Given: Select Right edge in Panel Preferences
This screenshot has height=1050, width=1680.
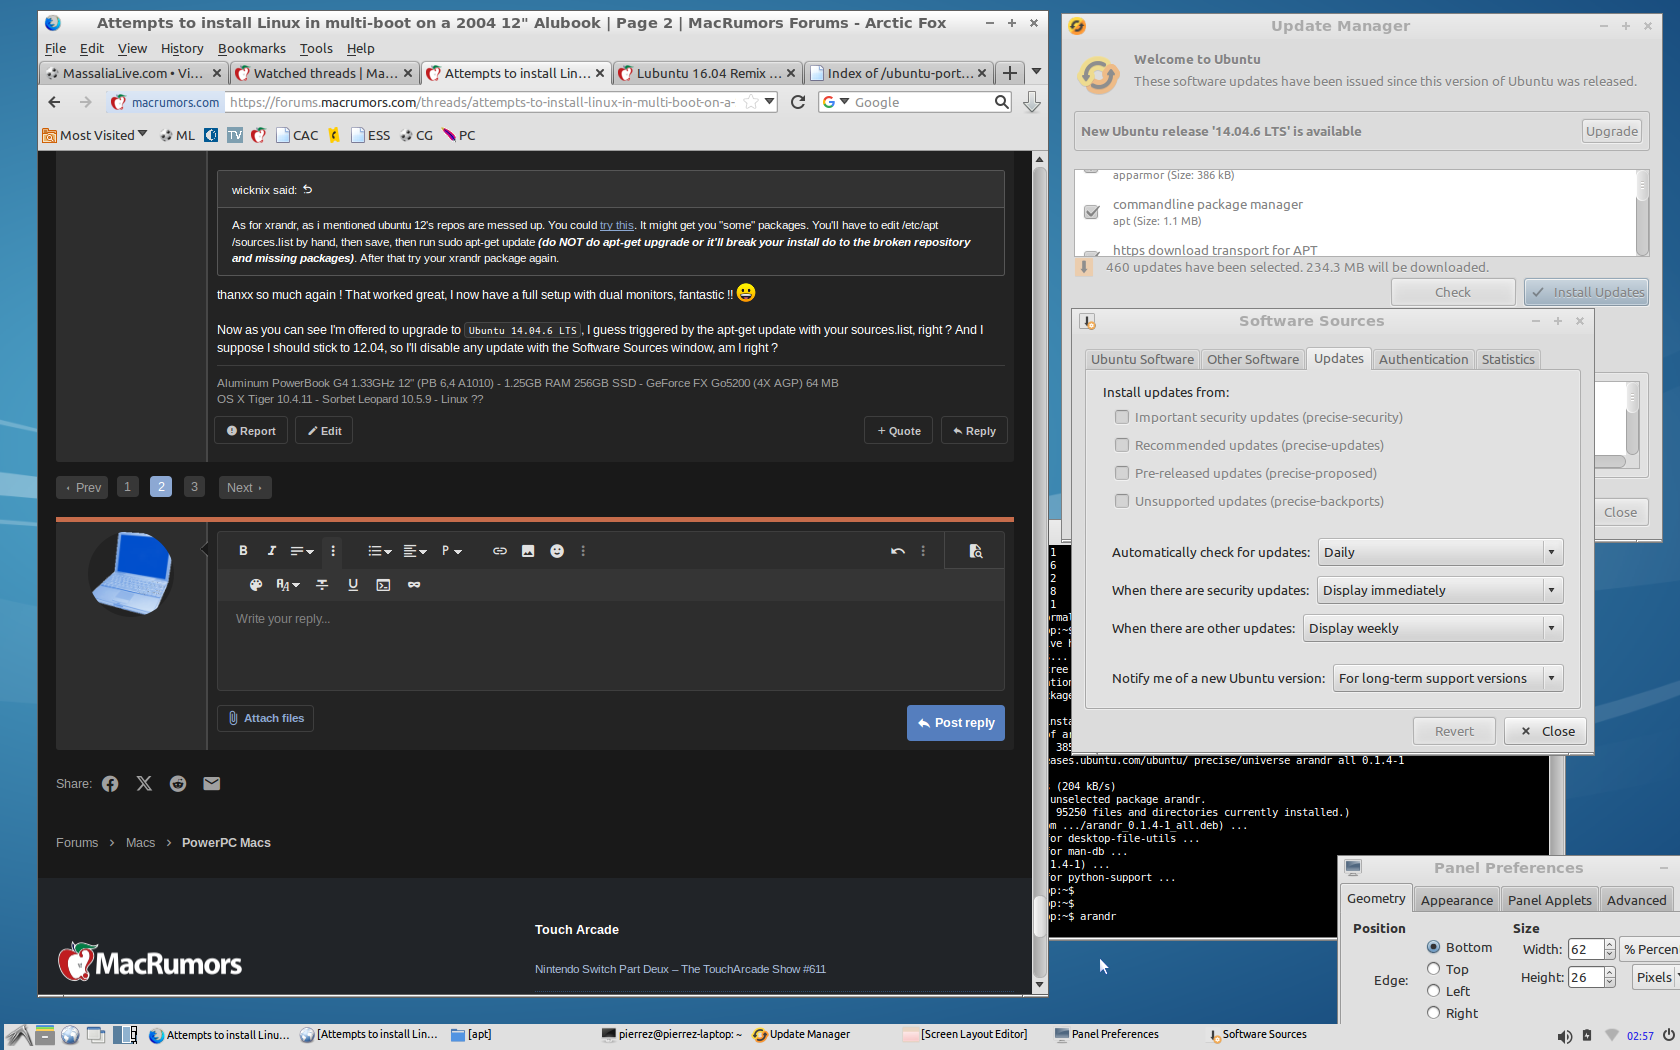Looking at the screenshot, I should tap(1433, 1013).
